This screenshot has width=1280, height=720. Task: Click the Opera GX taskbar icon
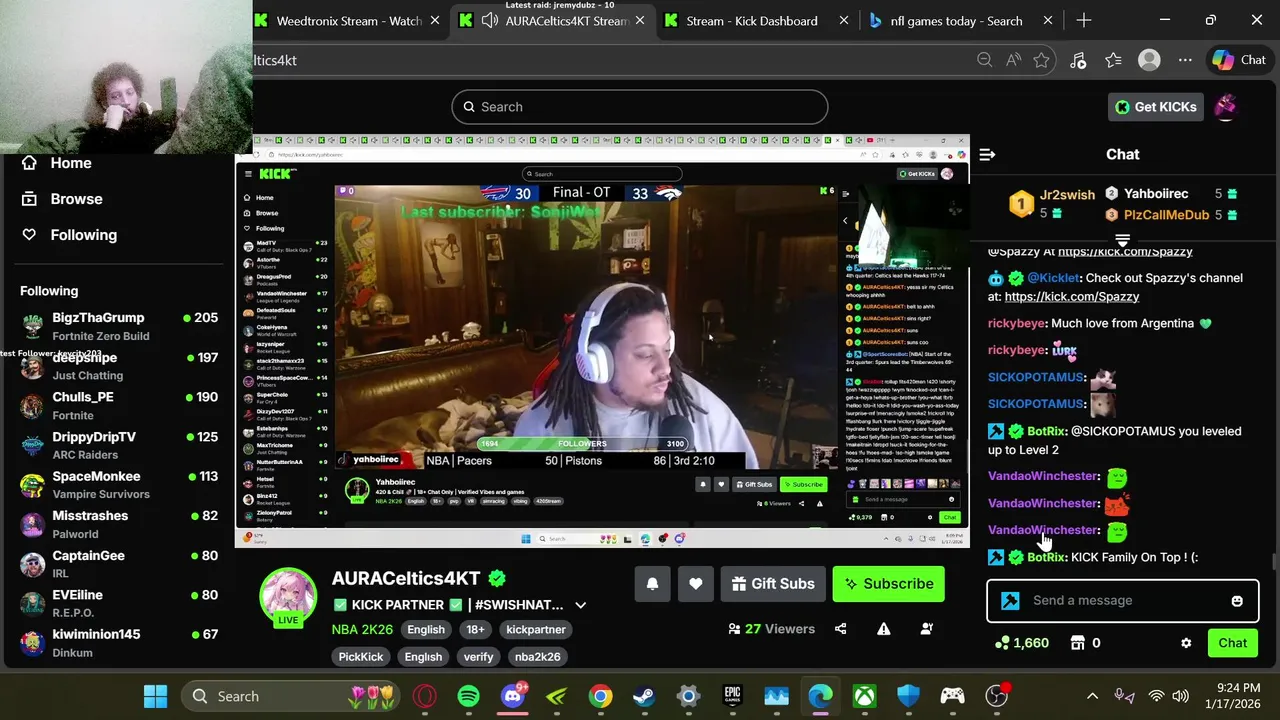tap(425, 696)
